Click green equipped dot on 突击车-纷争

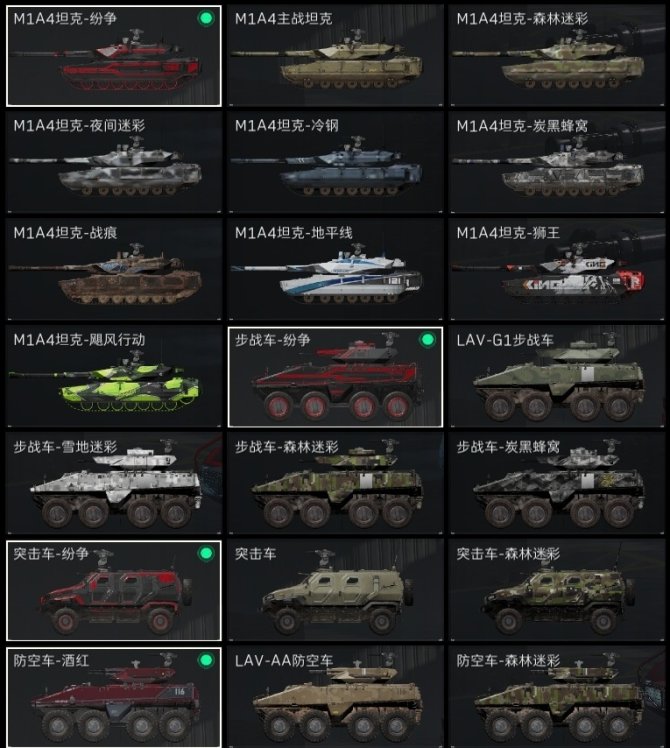(x=206, y=553)
